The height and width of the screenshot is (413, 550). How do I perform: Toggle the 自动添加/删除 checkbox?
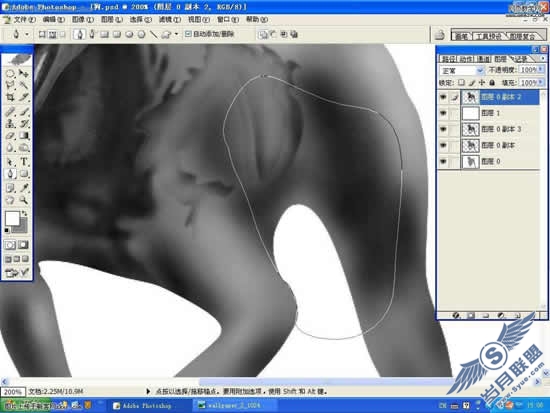[188, 34]
